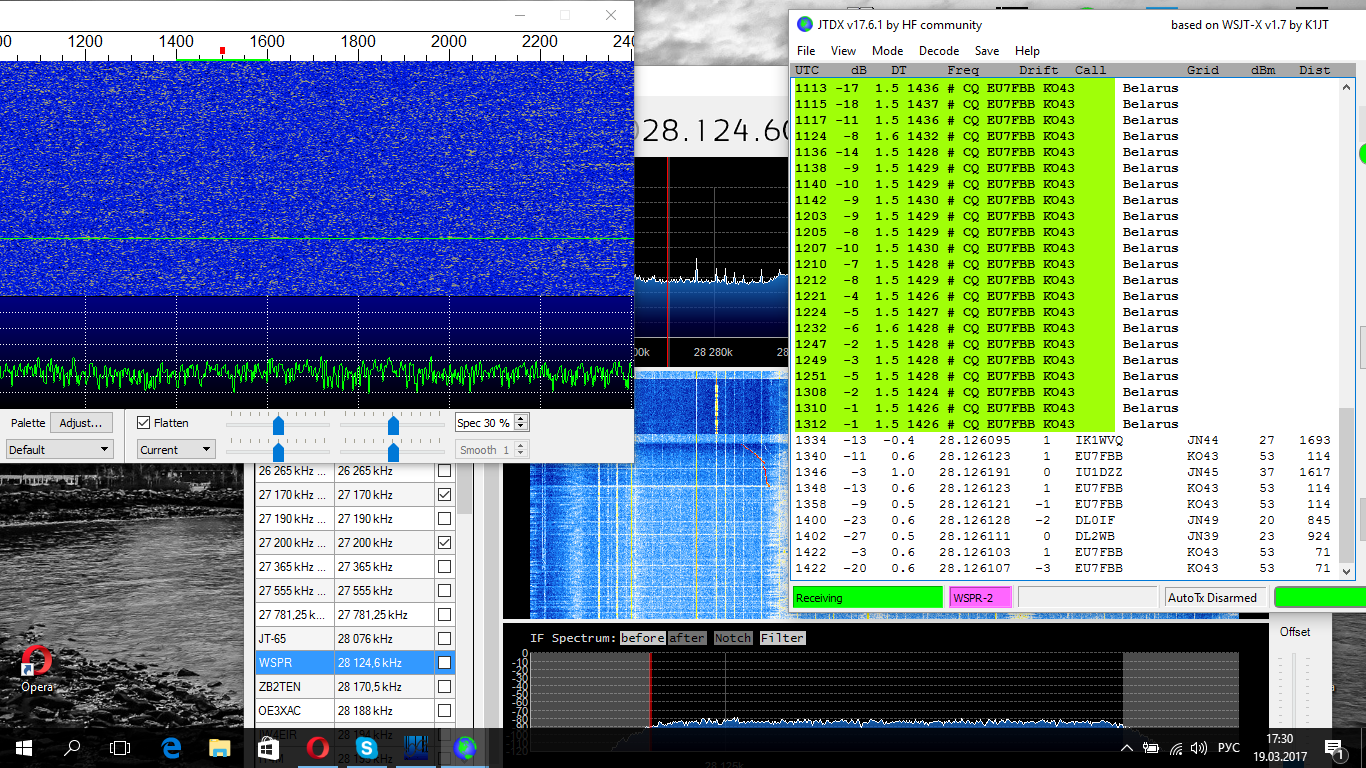Click the volume icon in the system tray
1366x768 pixels.
(1199, 748)
